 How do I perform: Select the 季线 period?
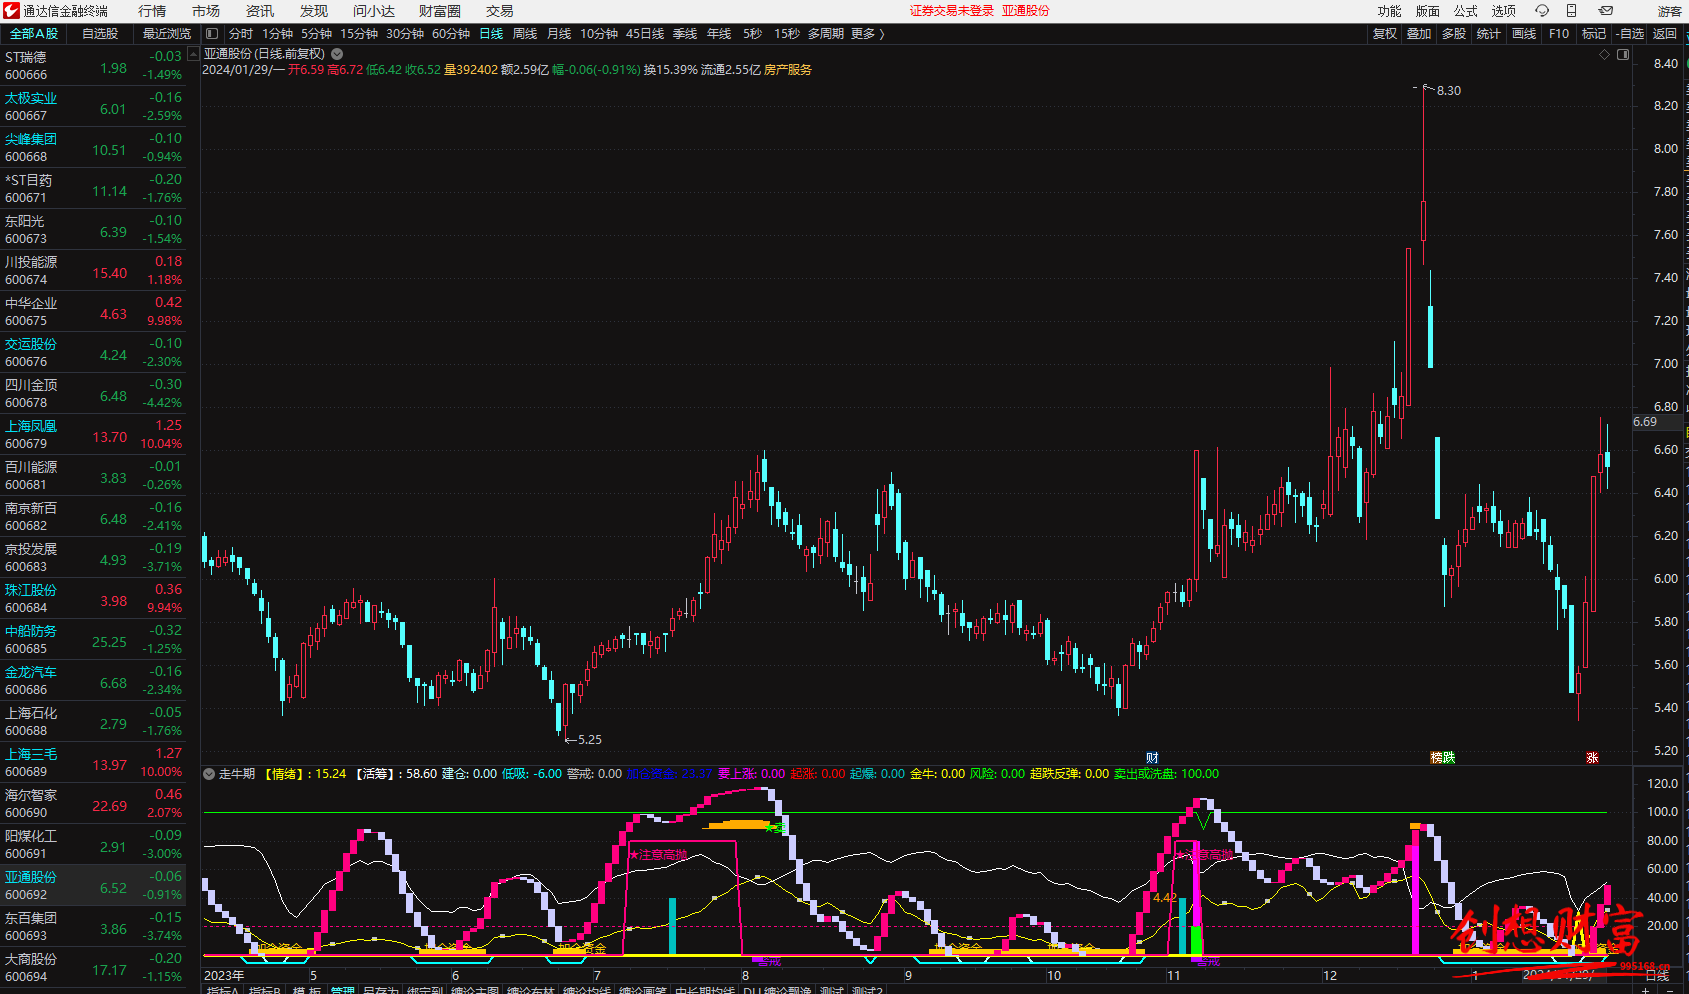pos(685,34)
